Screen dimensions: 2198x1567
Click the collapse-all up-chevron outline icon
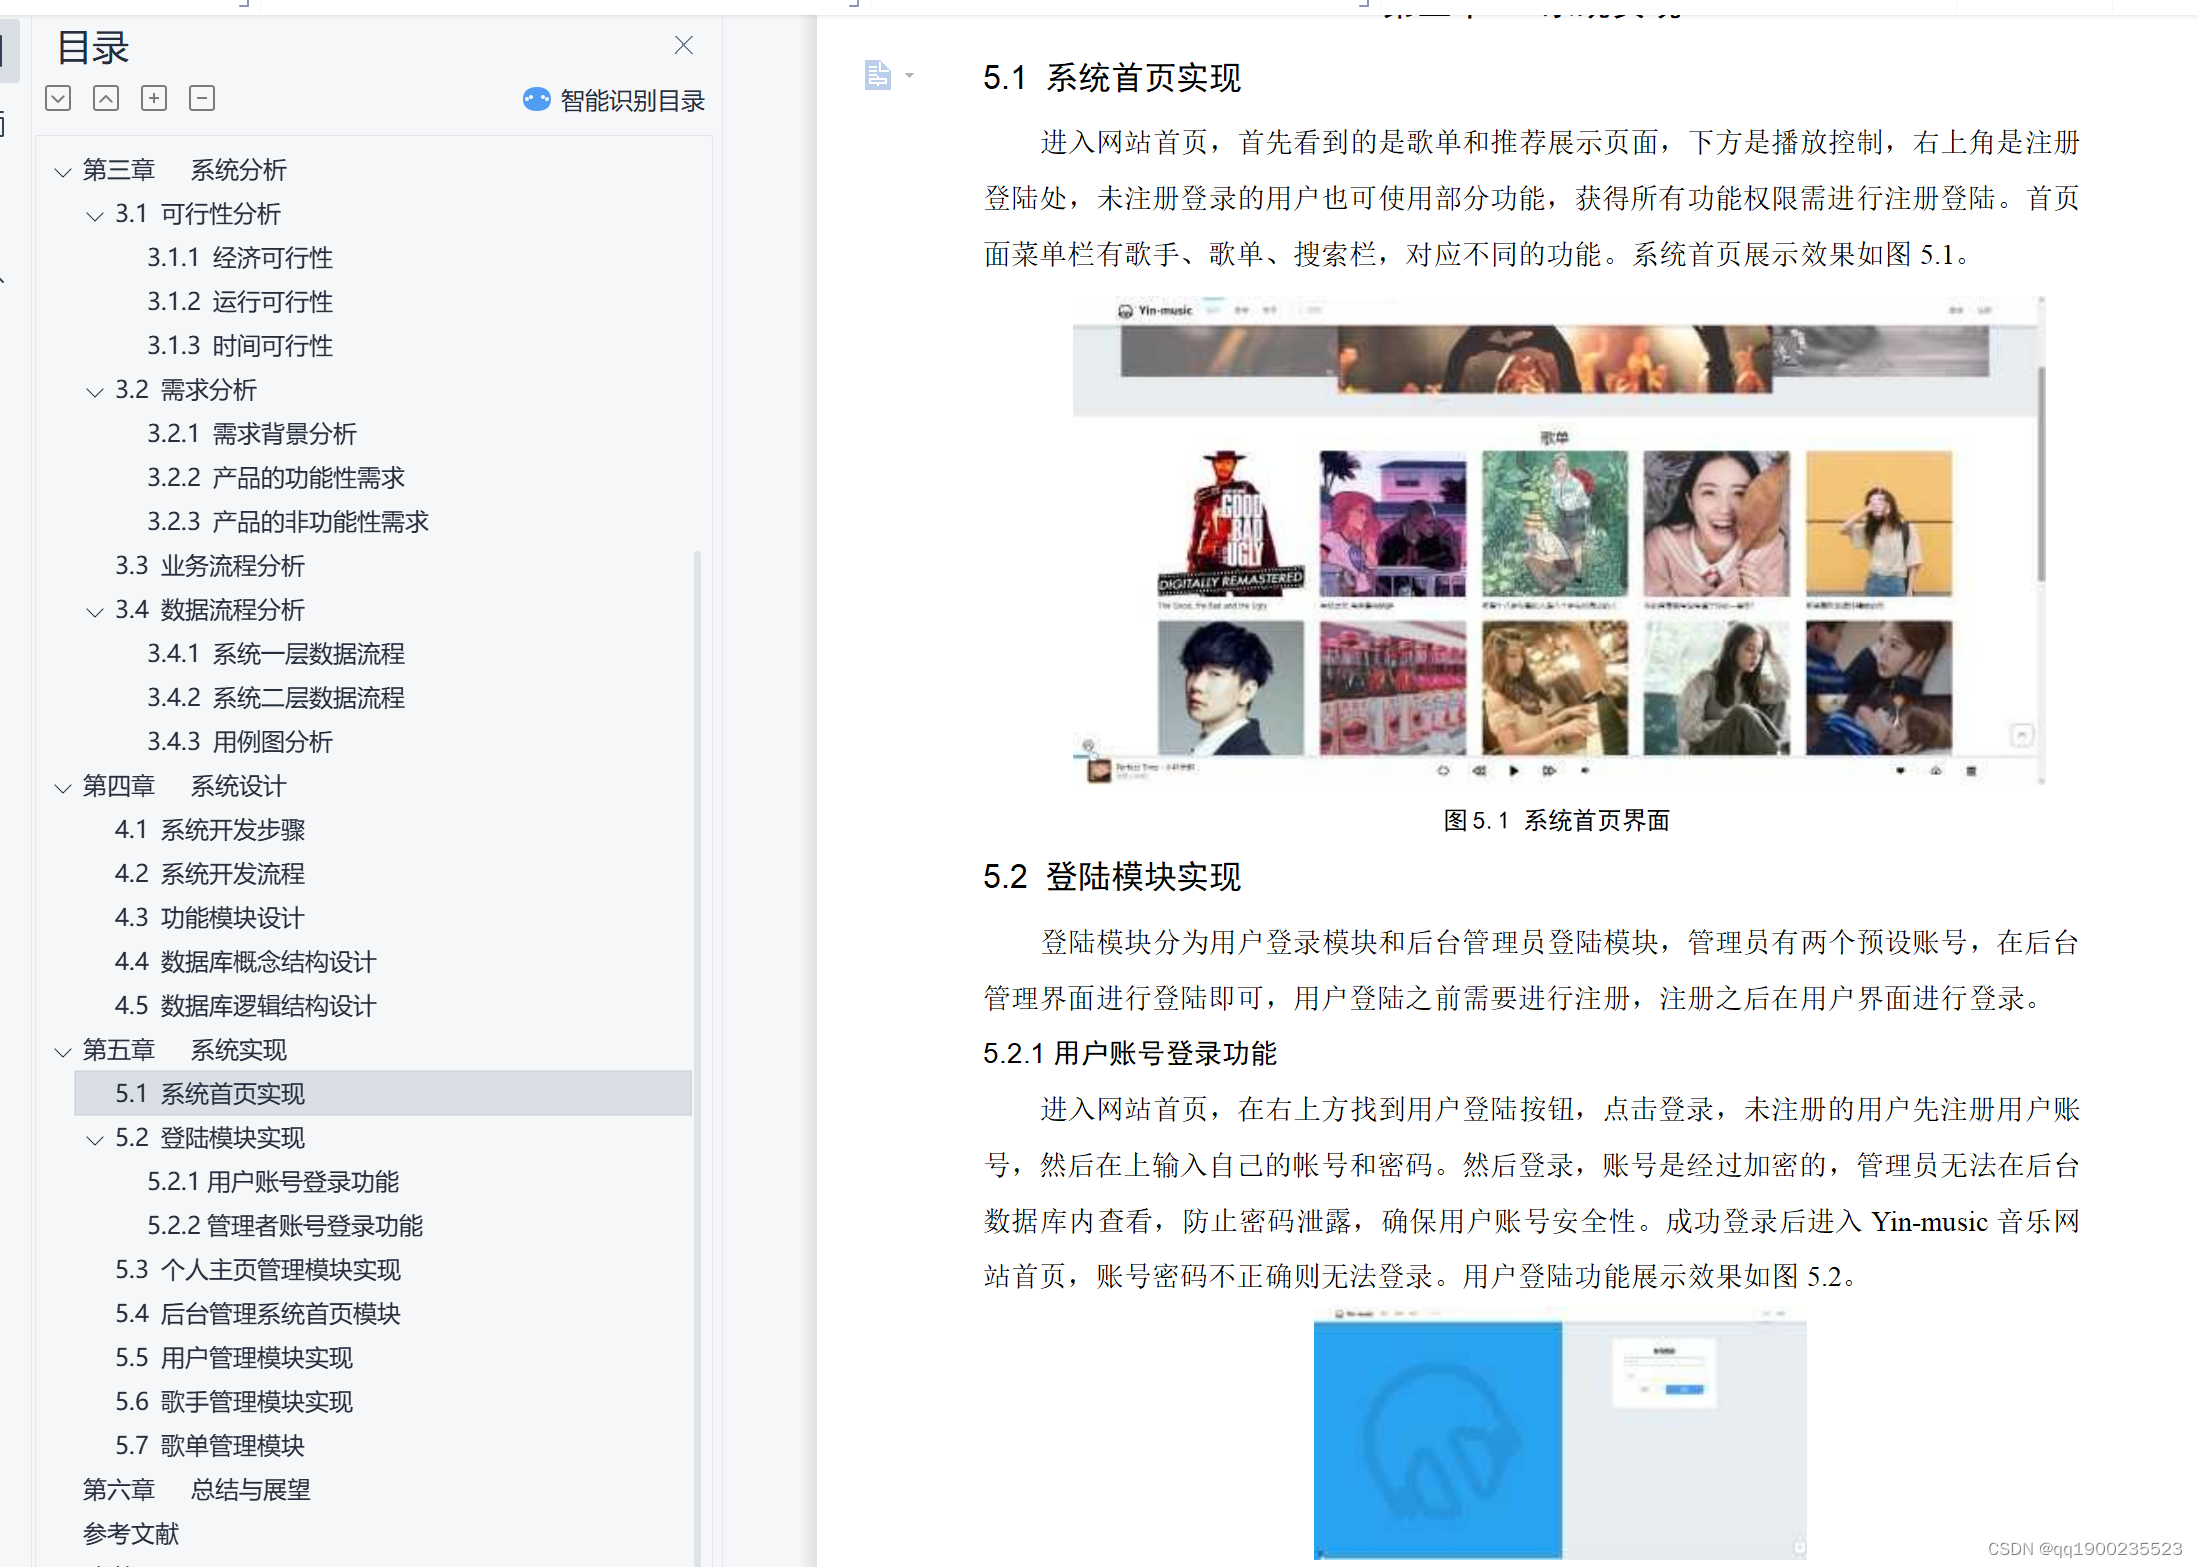106,98
